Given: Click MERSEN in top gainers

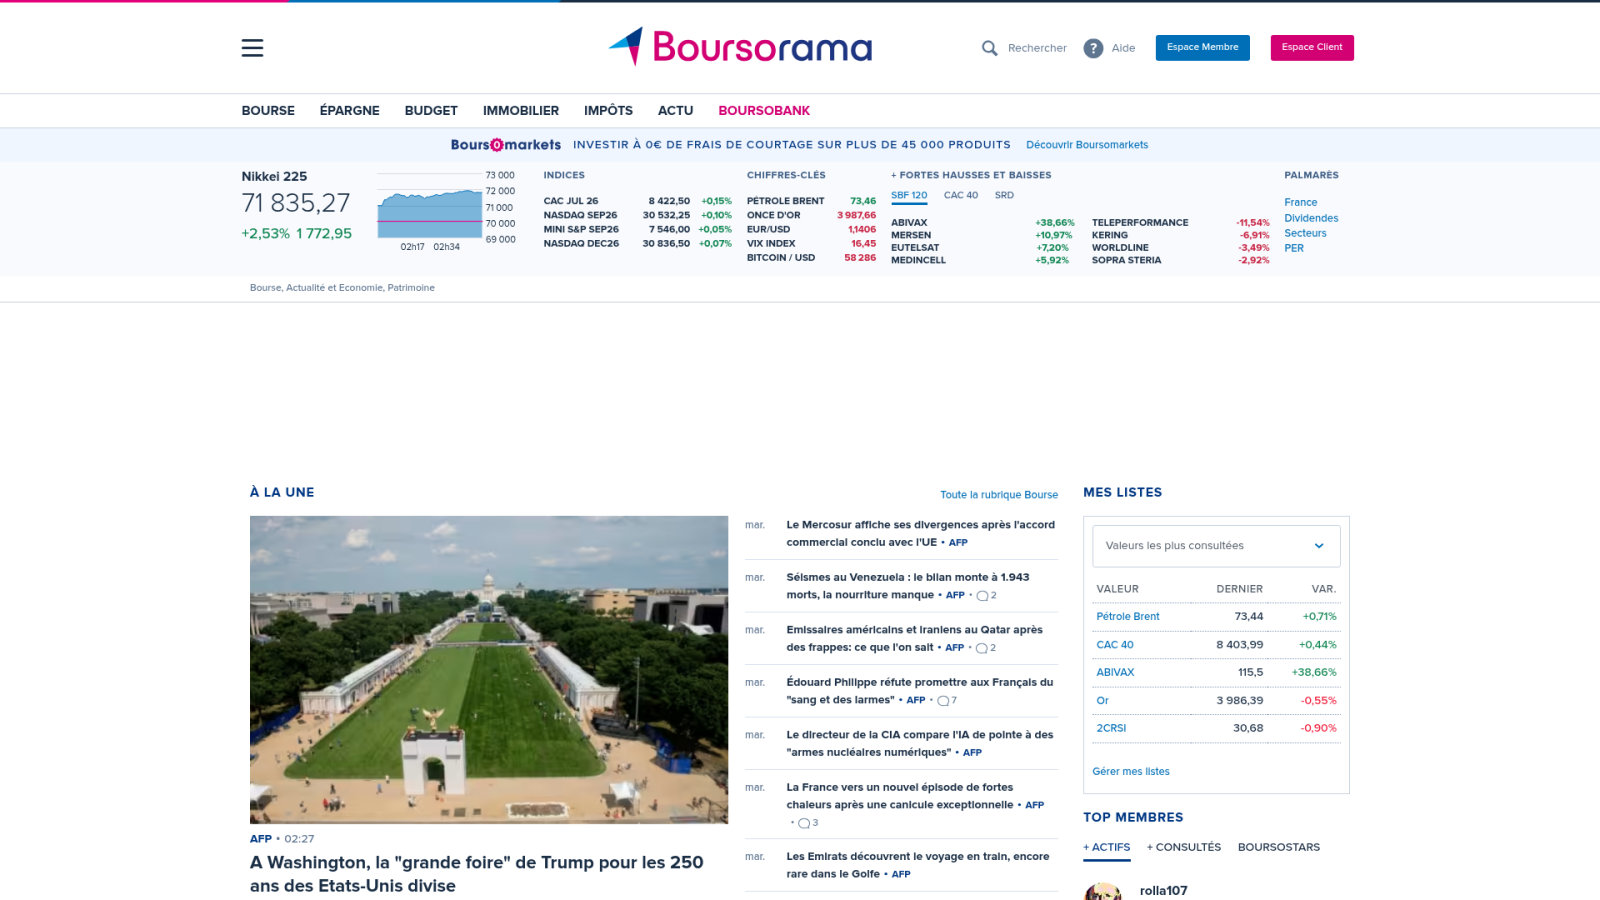Looking at the screenshot, I should (911, 235).
